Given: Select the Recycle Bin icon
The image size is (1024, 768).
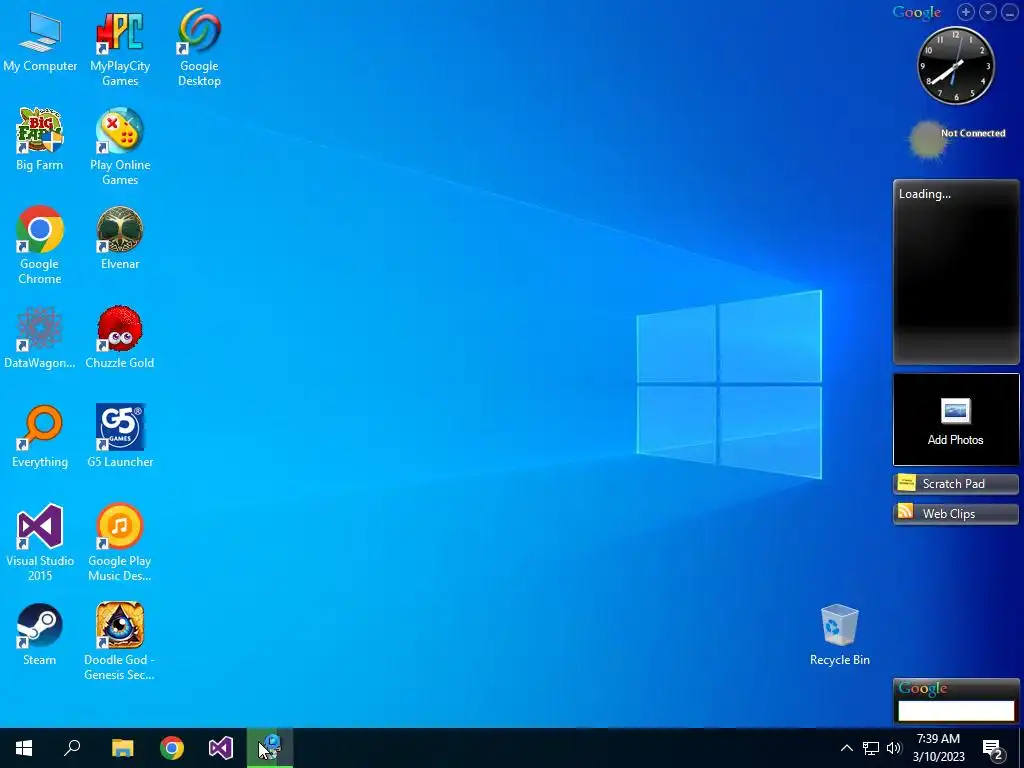Looking at the screenshot, I should click(x=840, y=635).
